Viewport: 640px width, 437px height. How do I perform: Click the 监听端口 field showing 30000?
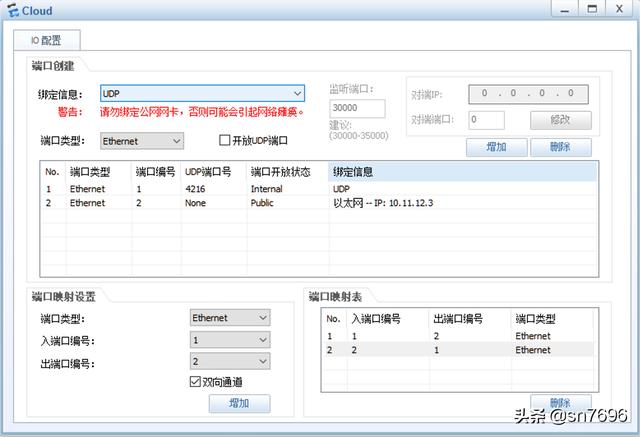pos(357,108)
